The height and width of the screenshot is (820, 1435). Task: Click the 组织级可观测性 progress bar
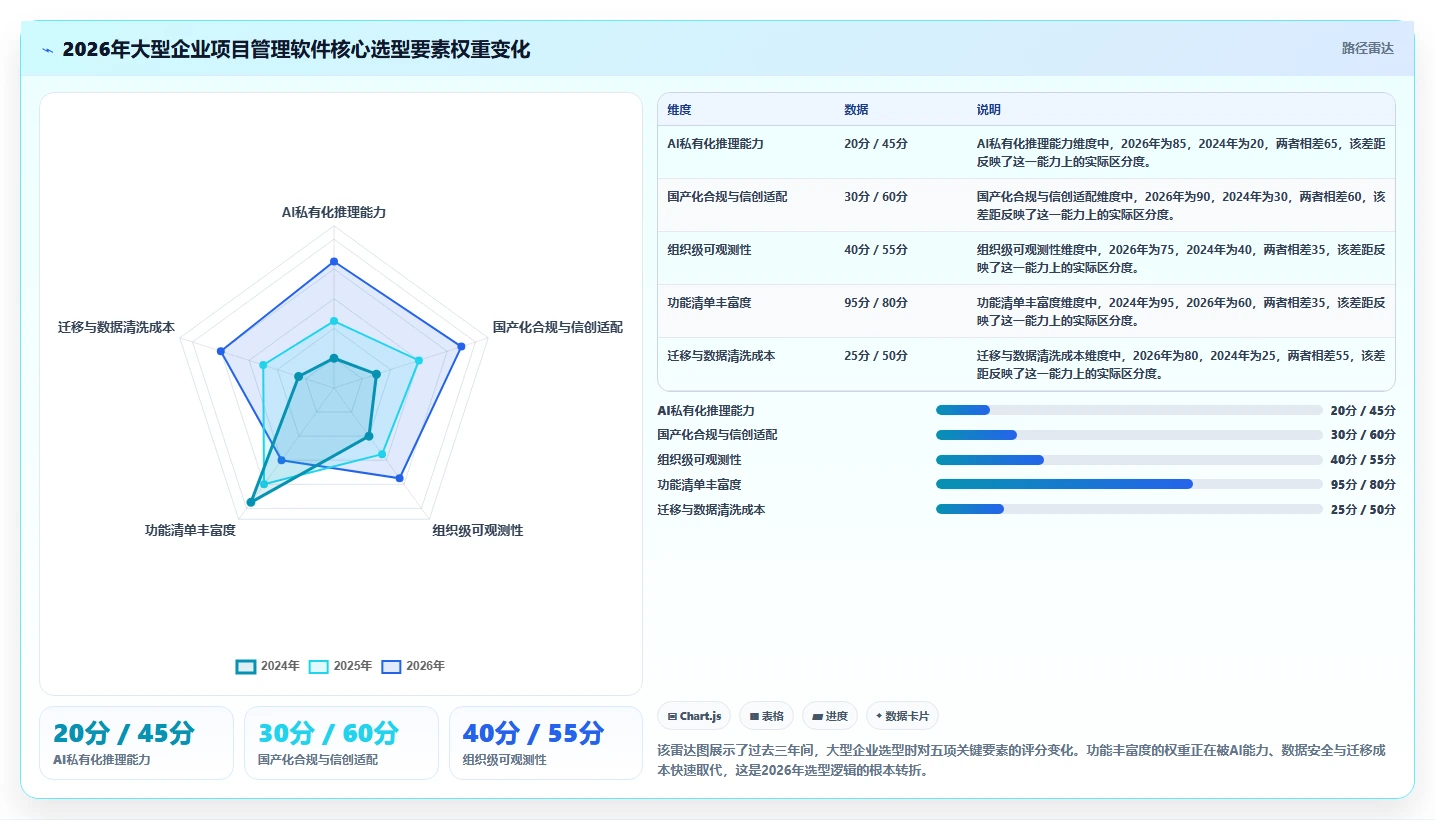(x=1129, y=460)
